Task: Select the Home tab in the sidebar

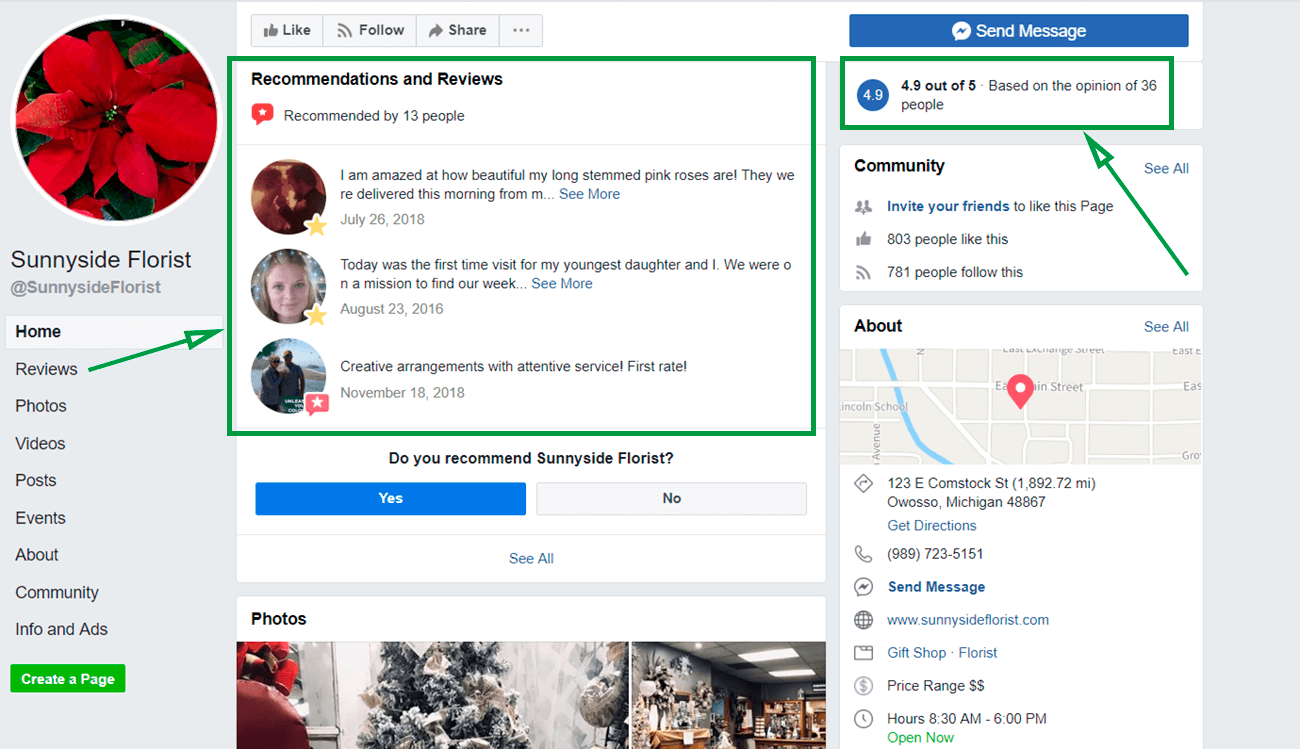Action: click(115, 332)
